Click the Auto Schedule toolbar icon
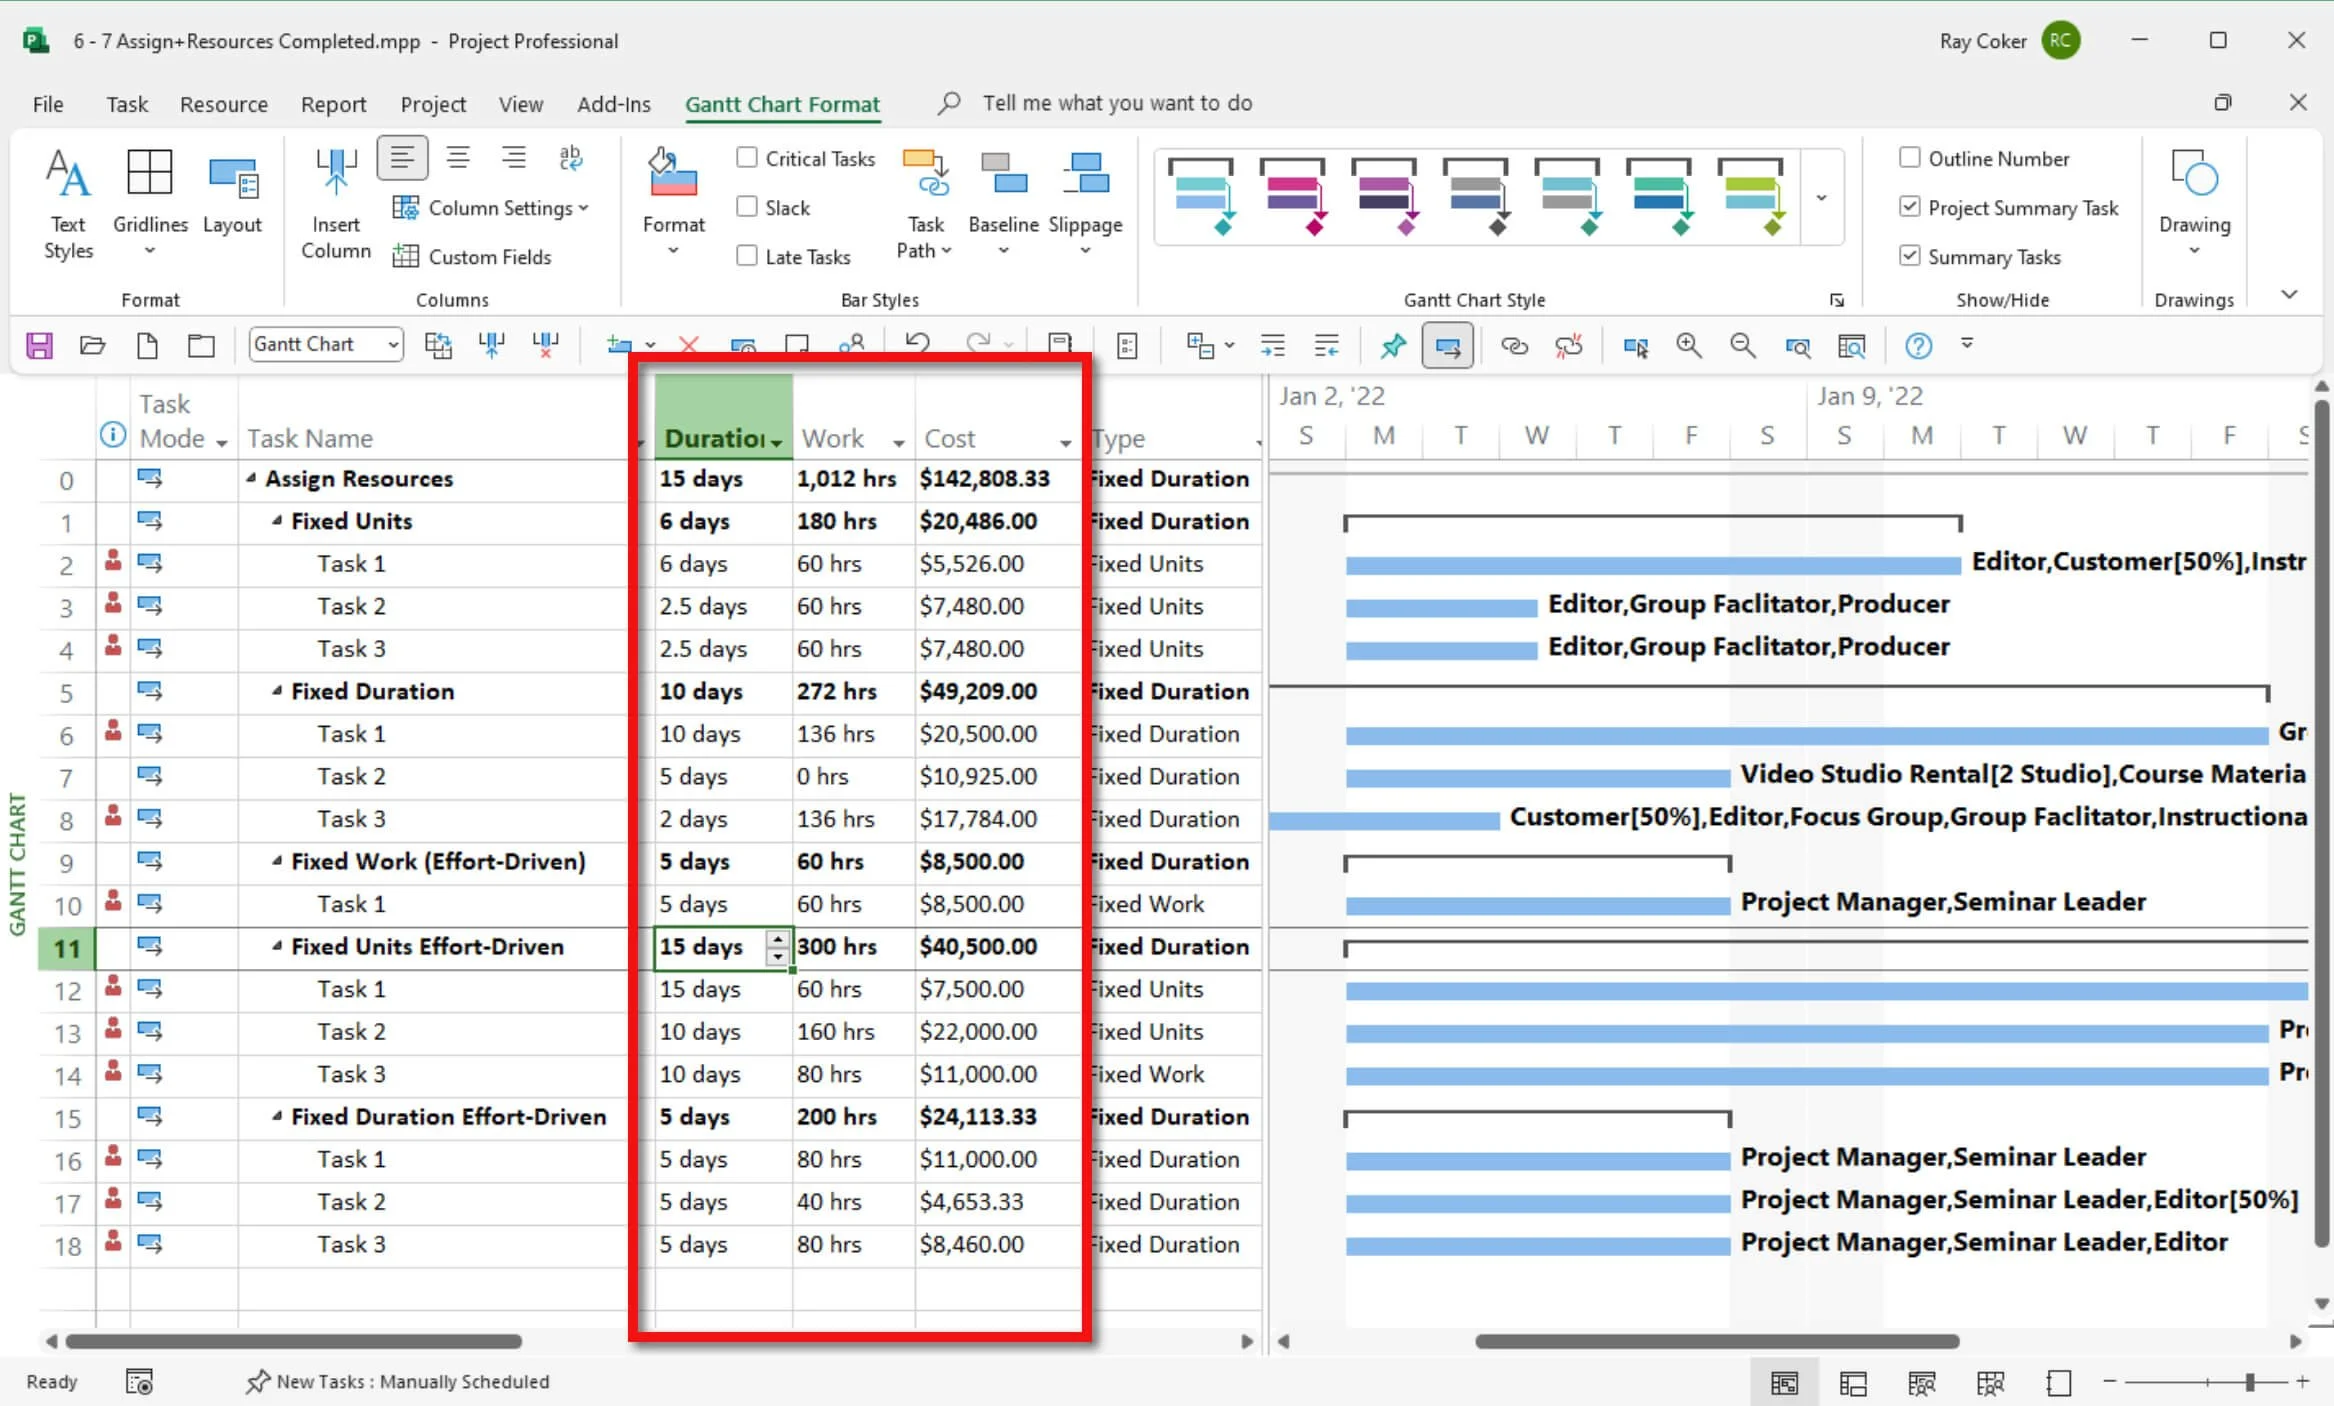This screenshot has height=1406, width=2334. (1448, 346)
